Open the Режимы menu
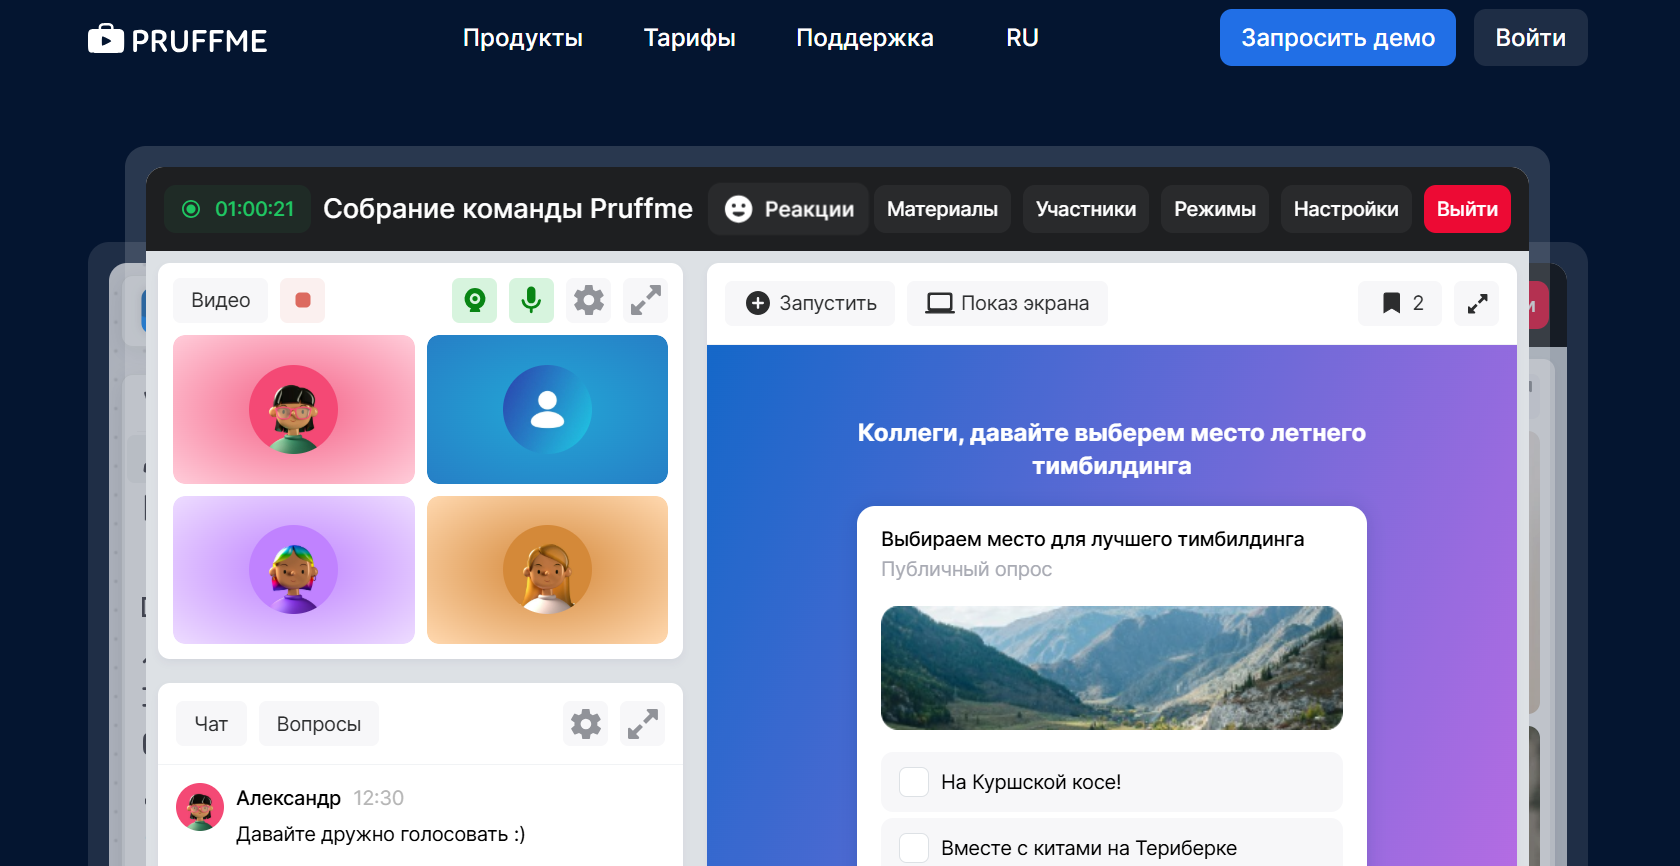 point(1215,209)
